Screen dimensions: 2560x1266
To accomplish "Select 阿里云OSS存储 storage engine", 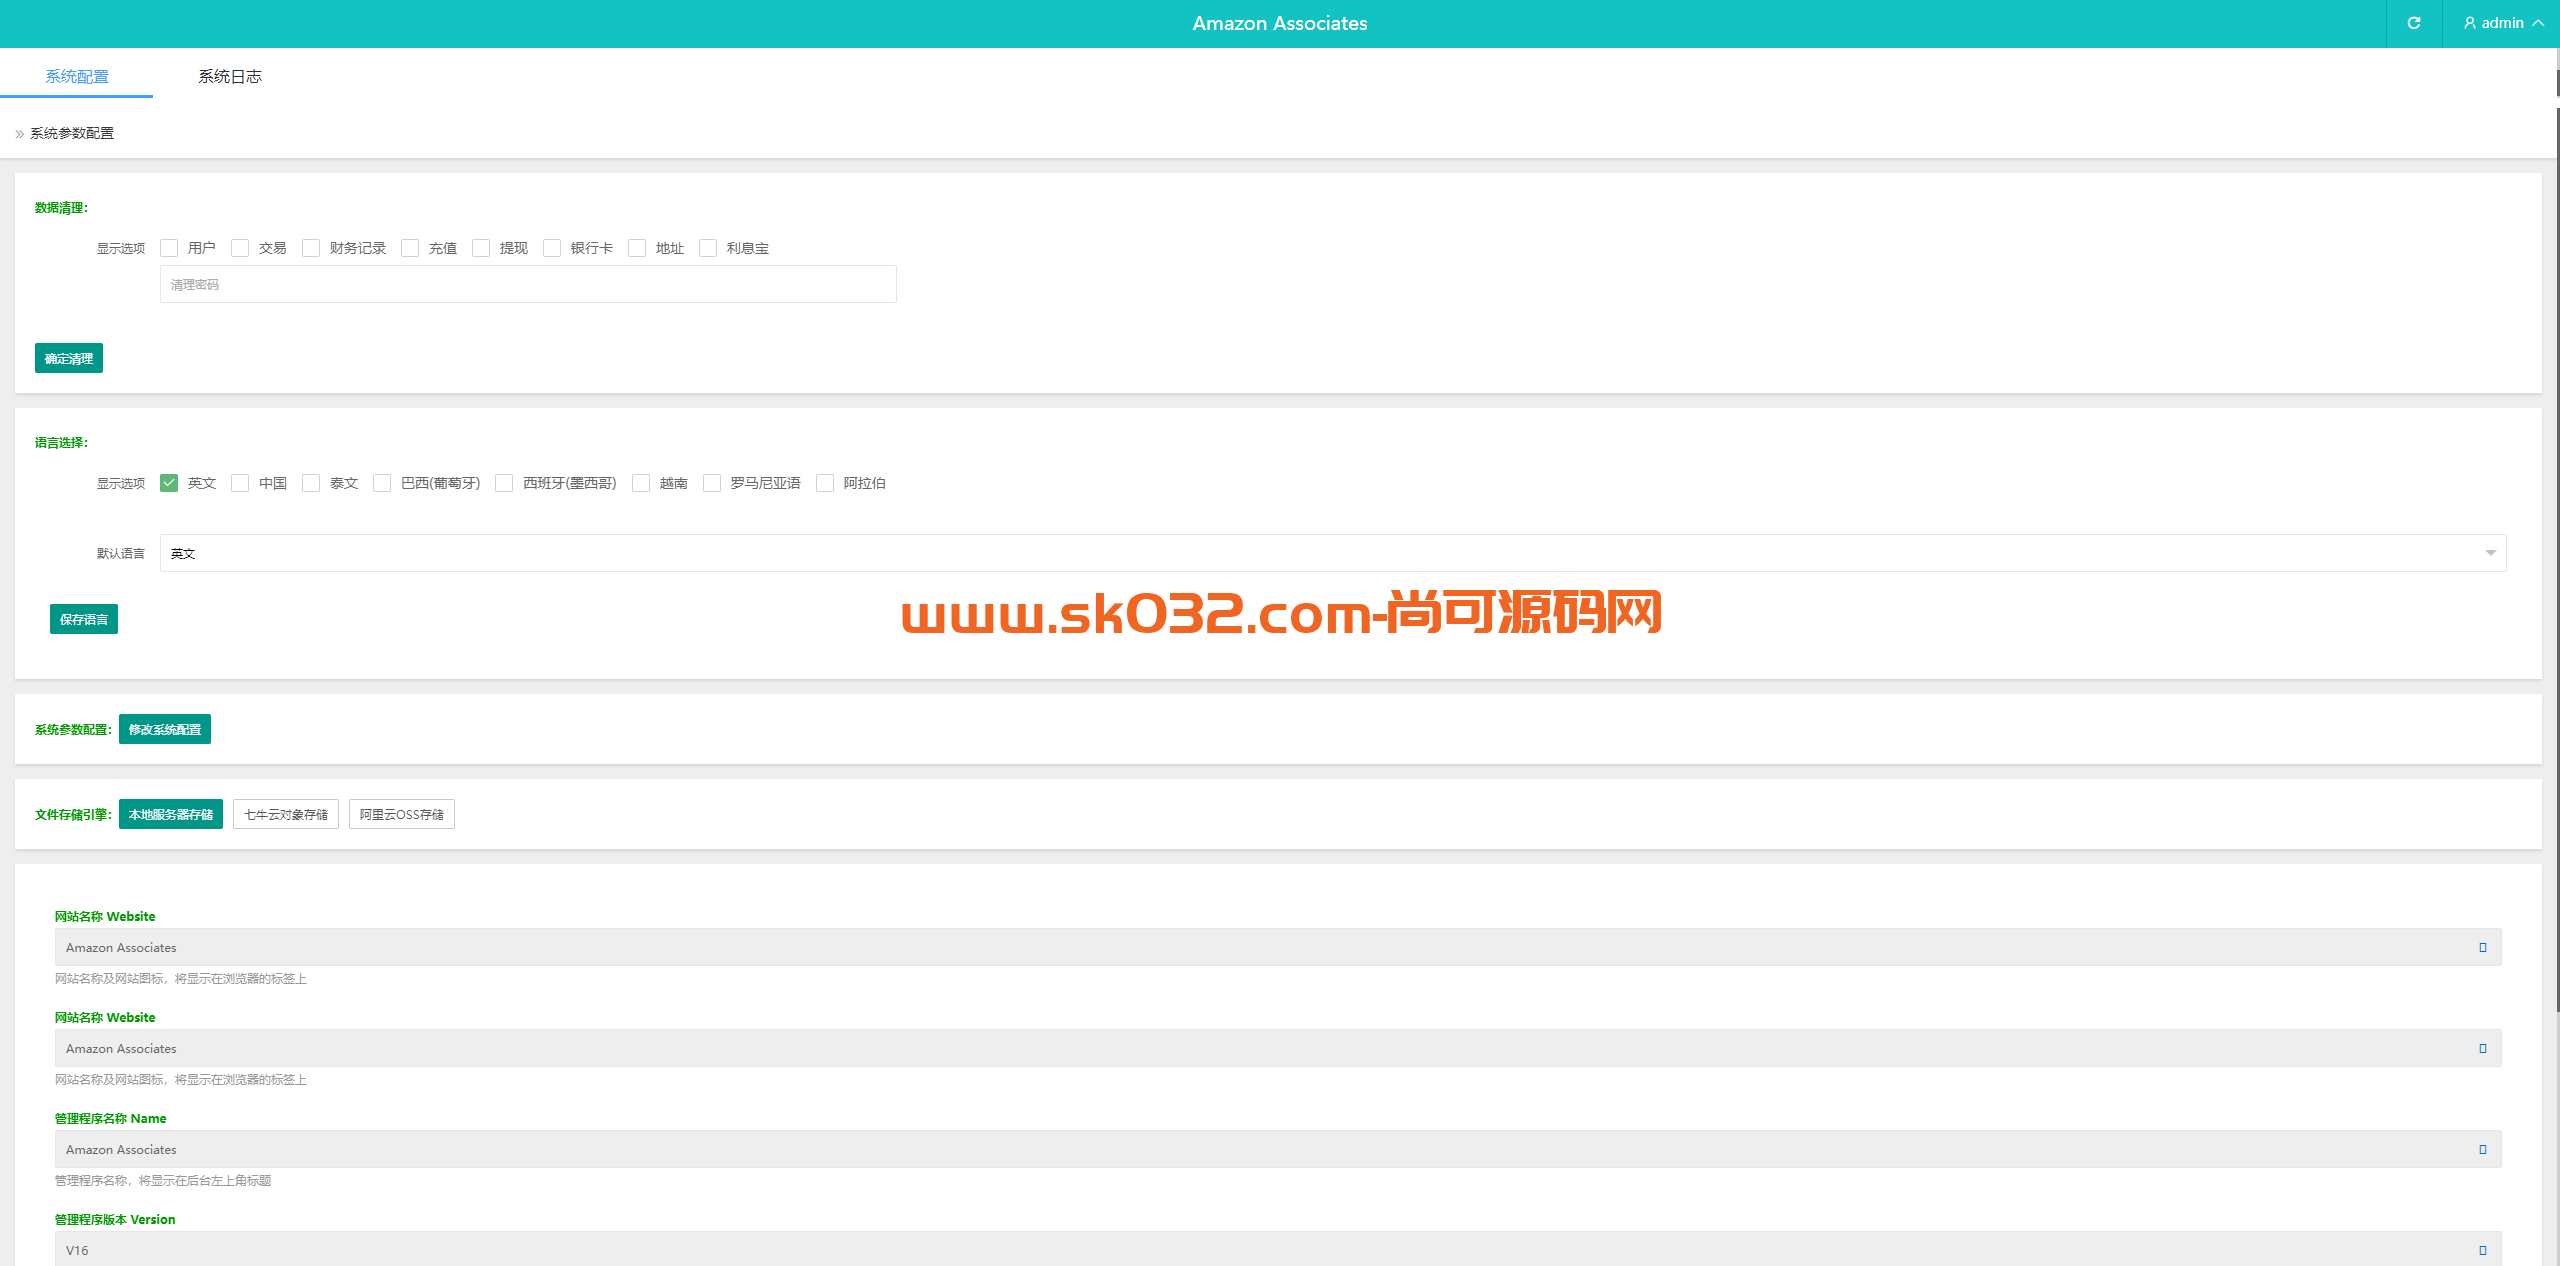I will 402,814.
